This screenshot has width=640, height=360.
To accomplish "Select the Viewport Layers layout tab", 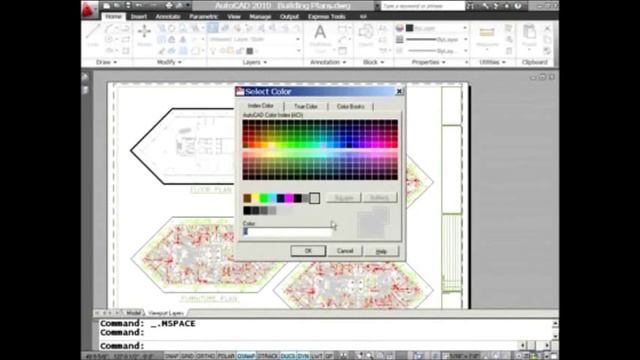I will [x=166, y=313].
